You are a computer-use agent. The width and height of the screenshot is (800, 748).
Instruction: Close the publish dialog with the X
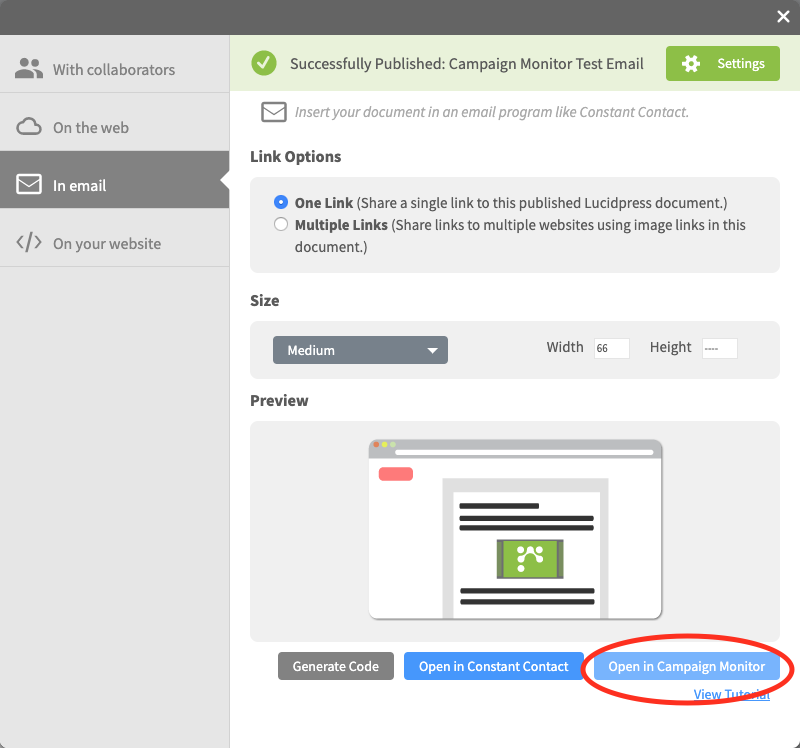coord(783,16)
